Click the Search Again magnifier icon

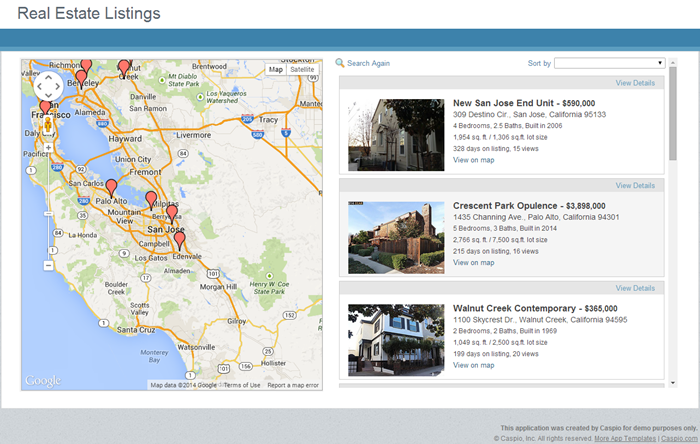(340, 63)
